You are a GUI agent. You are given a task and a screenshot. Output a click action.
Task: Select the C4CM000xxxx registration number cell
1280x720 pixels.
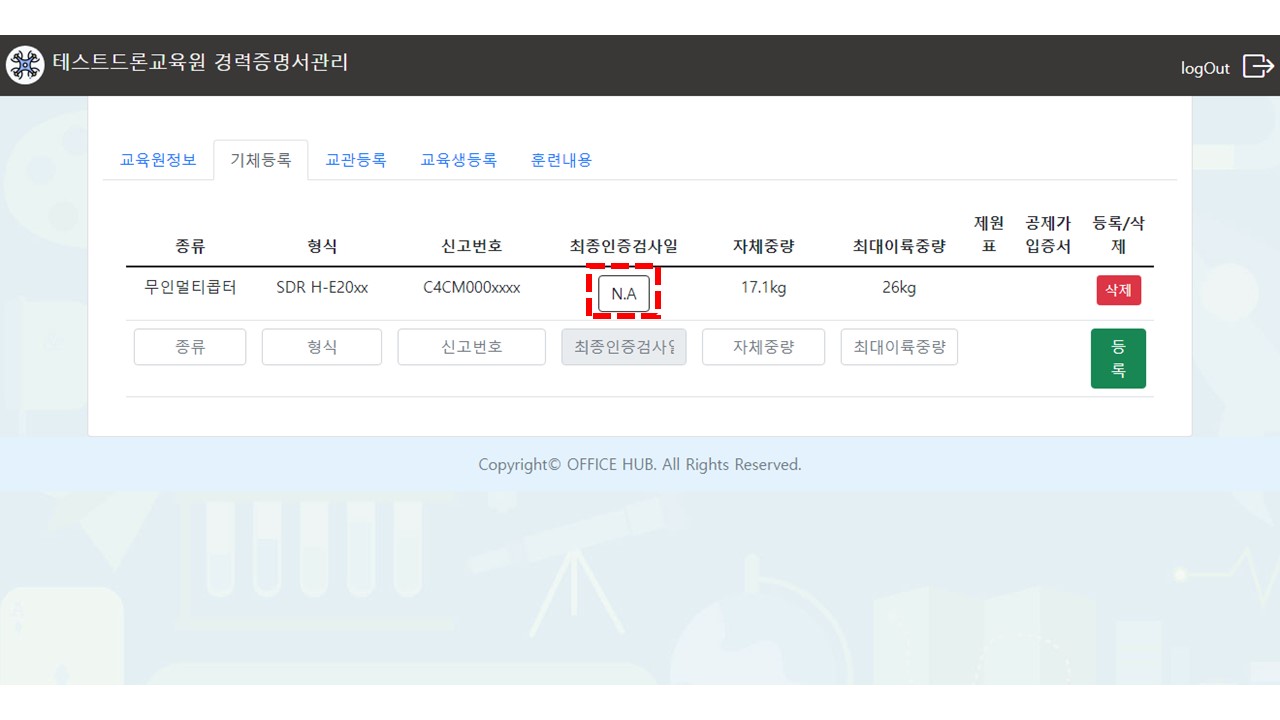[x=471, y=288]
